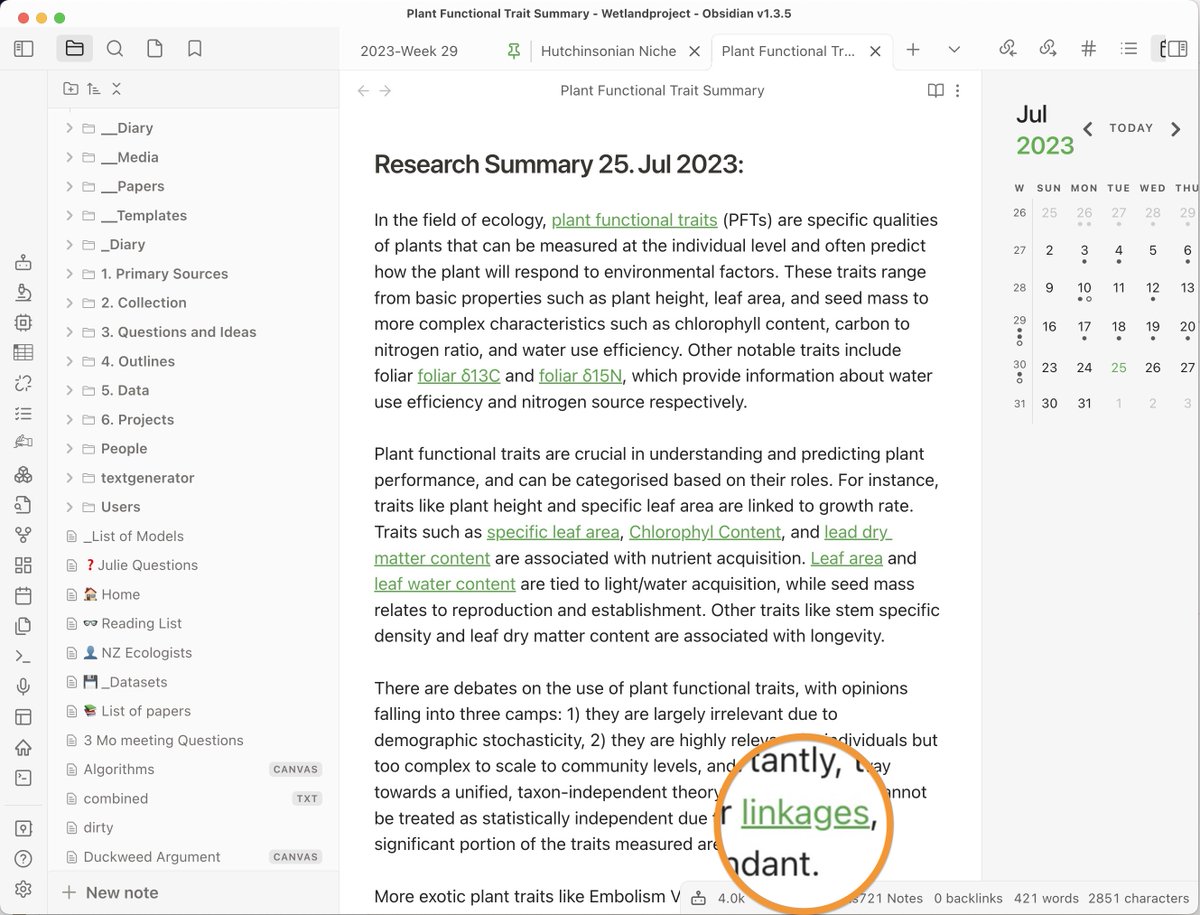Change the file explorer sort order

click(x=93, y=89)
